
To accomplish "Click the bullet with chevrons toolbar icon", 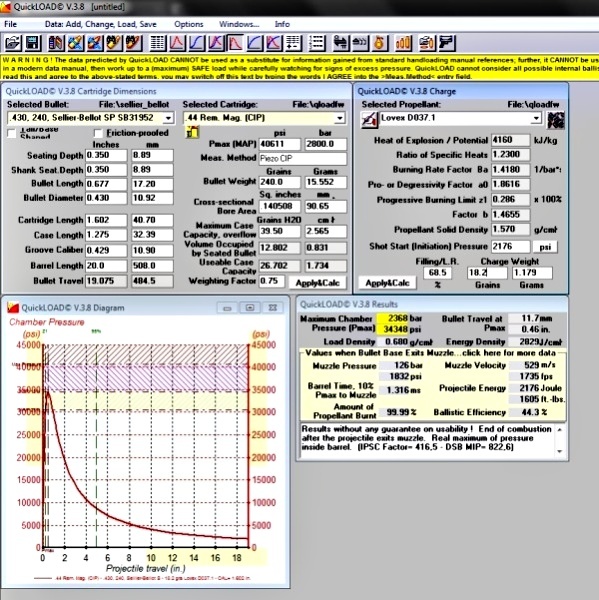I will [x=360, y=42].
